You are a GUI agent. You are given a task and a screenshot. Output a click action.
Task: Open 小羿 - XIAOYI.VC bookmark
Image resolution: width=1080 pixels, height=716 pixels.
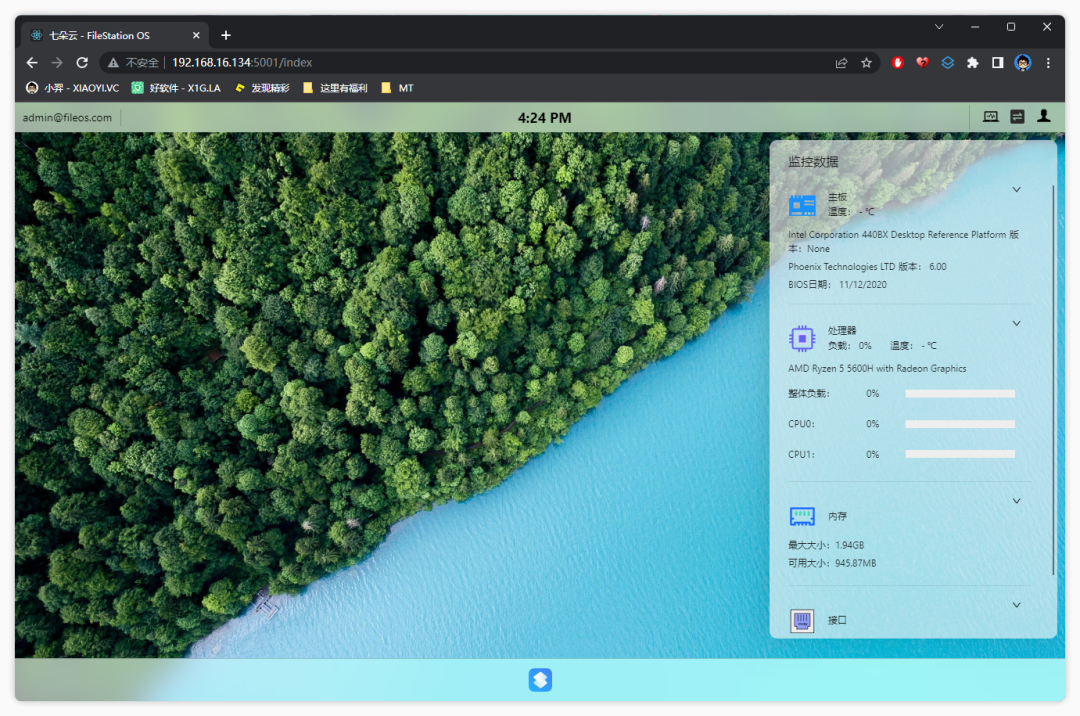coord(72,88)
